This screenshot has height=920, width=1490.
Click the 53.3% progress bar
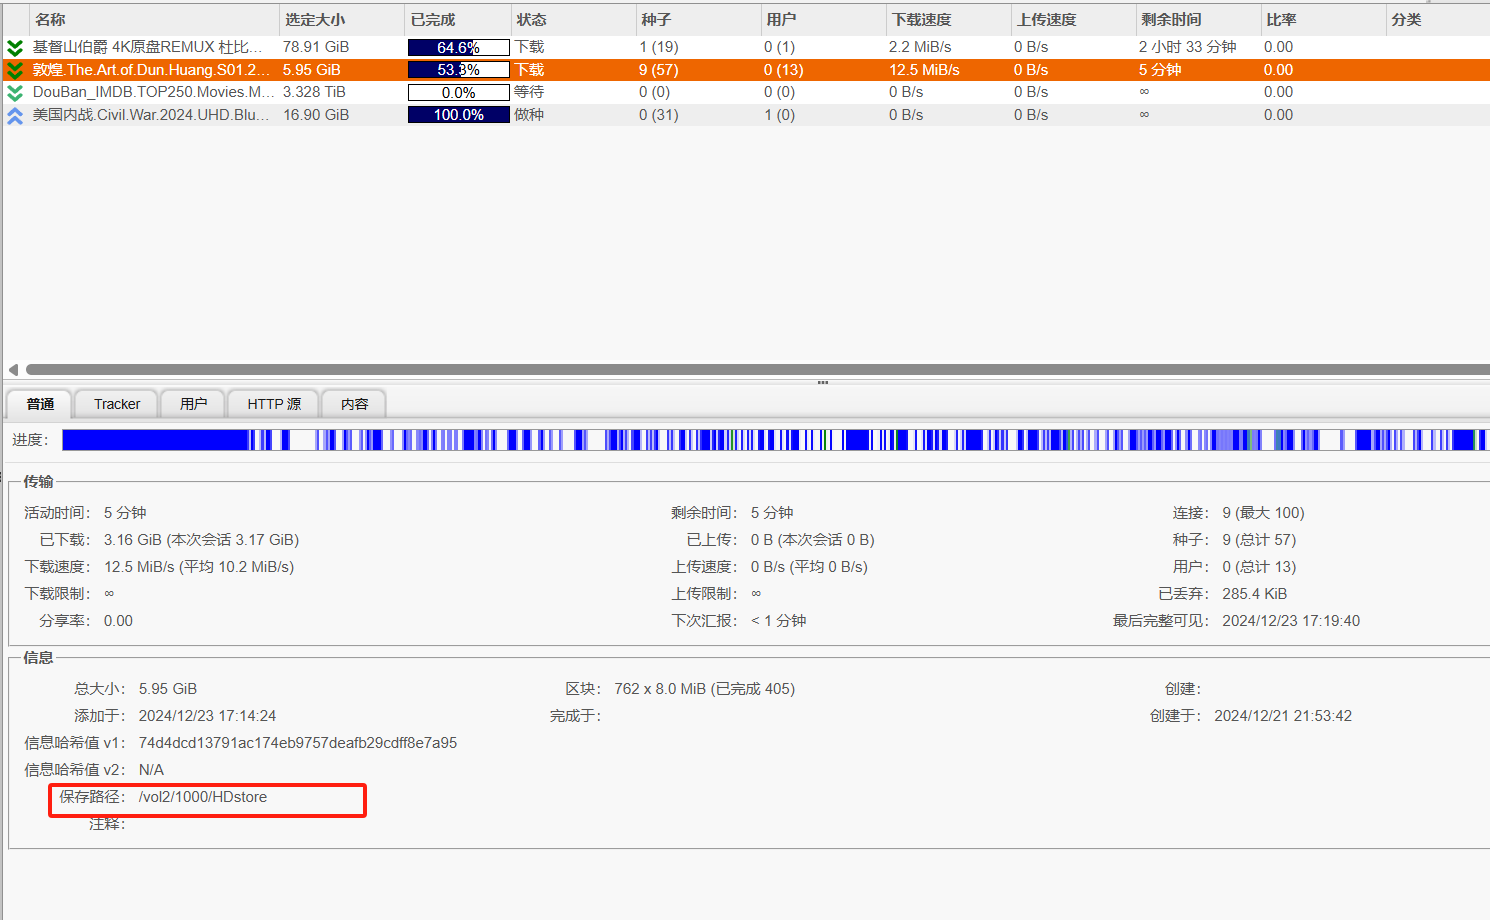pos(459,70)
